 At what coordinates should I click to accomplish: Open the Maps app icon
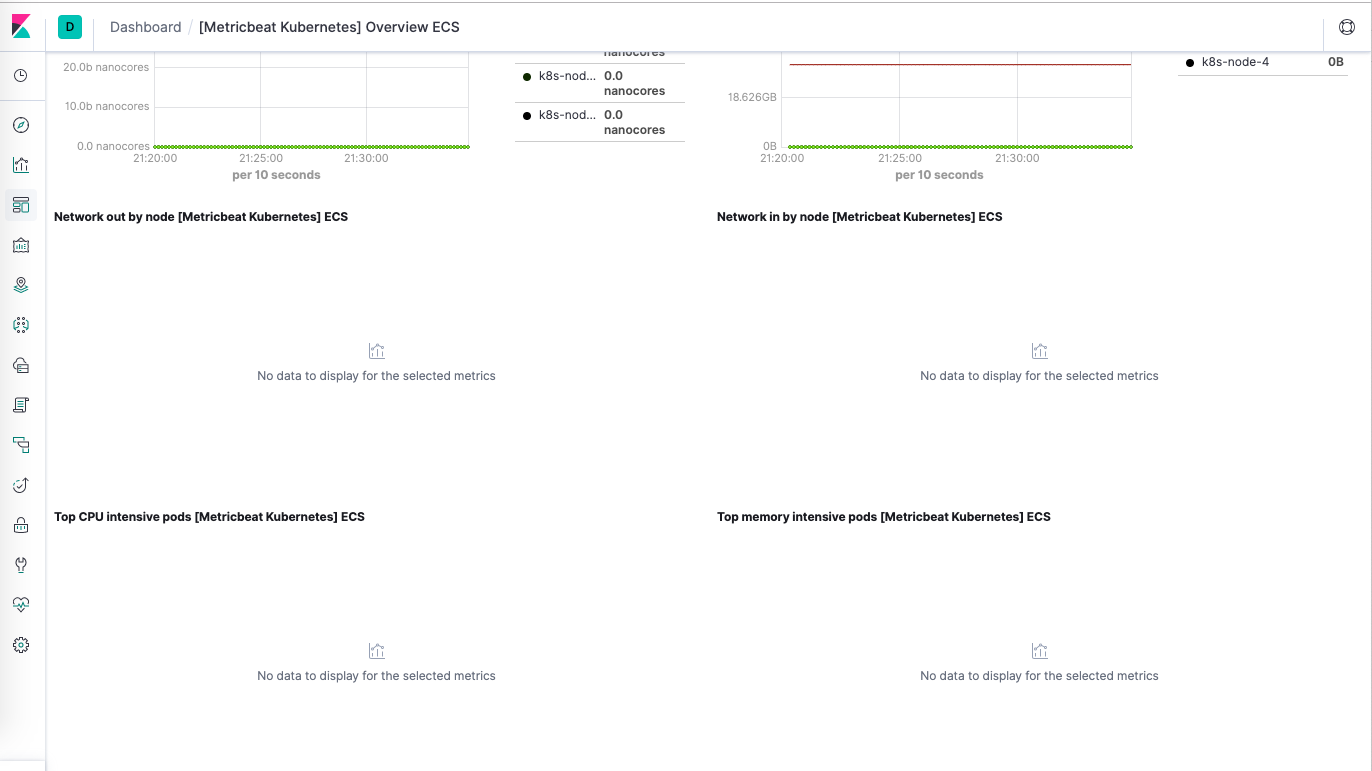click(21, 285)
